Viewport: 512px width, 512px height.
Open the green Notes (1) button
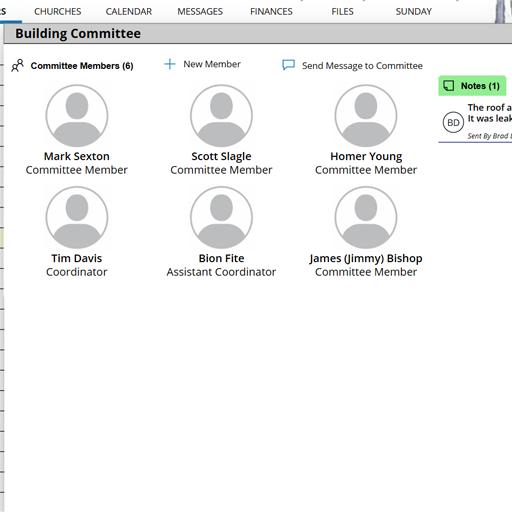click(x=472, y=86)
